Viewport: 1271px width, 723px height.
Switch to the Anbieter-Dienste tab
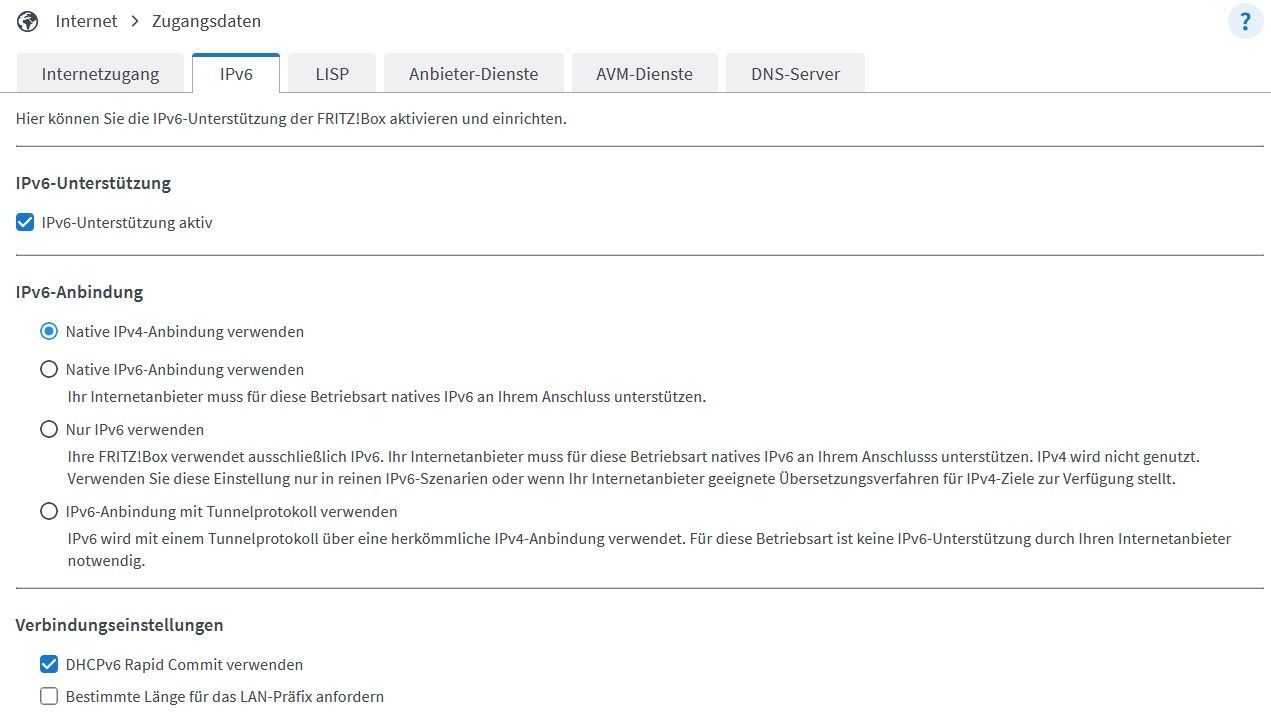tap(474, 74)
